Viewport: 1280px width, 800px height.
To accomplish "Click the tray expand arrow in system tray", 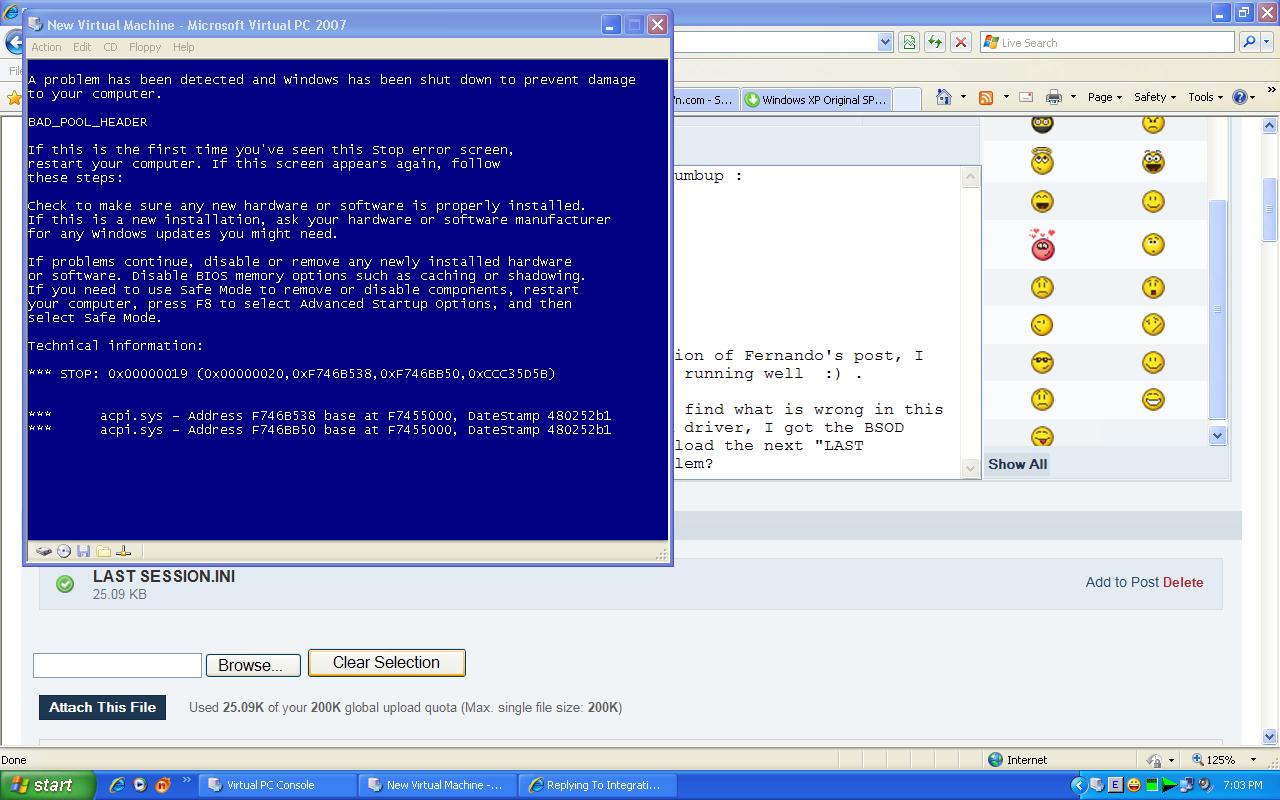I will [x=1078, y=785].
